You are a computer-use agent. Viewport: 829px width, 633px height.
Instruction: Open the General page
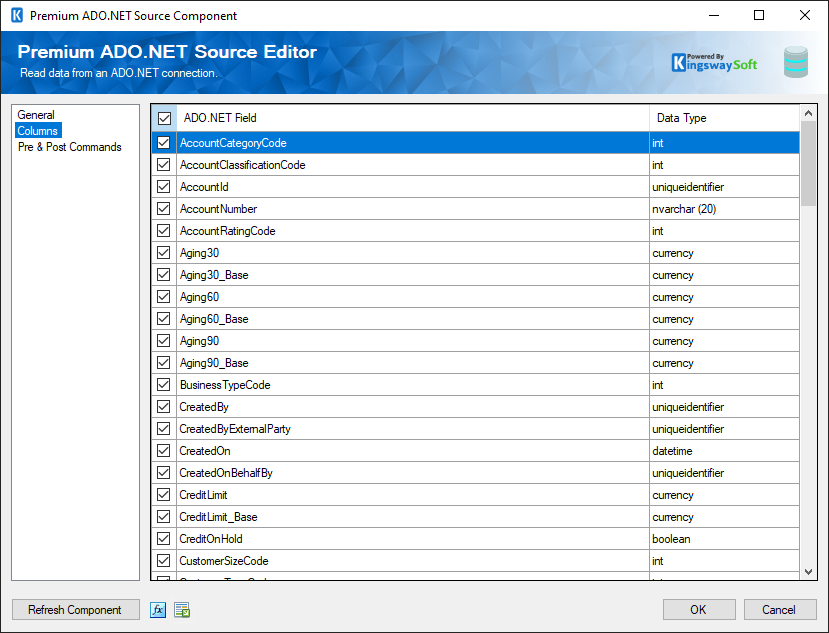click(x=36, y=115)
